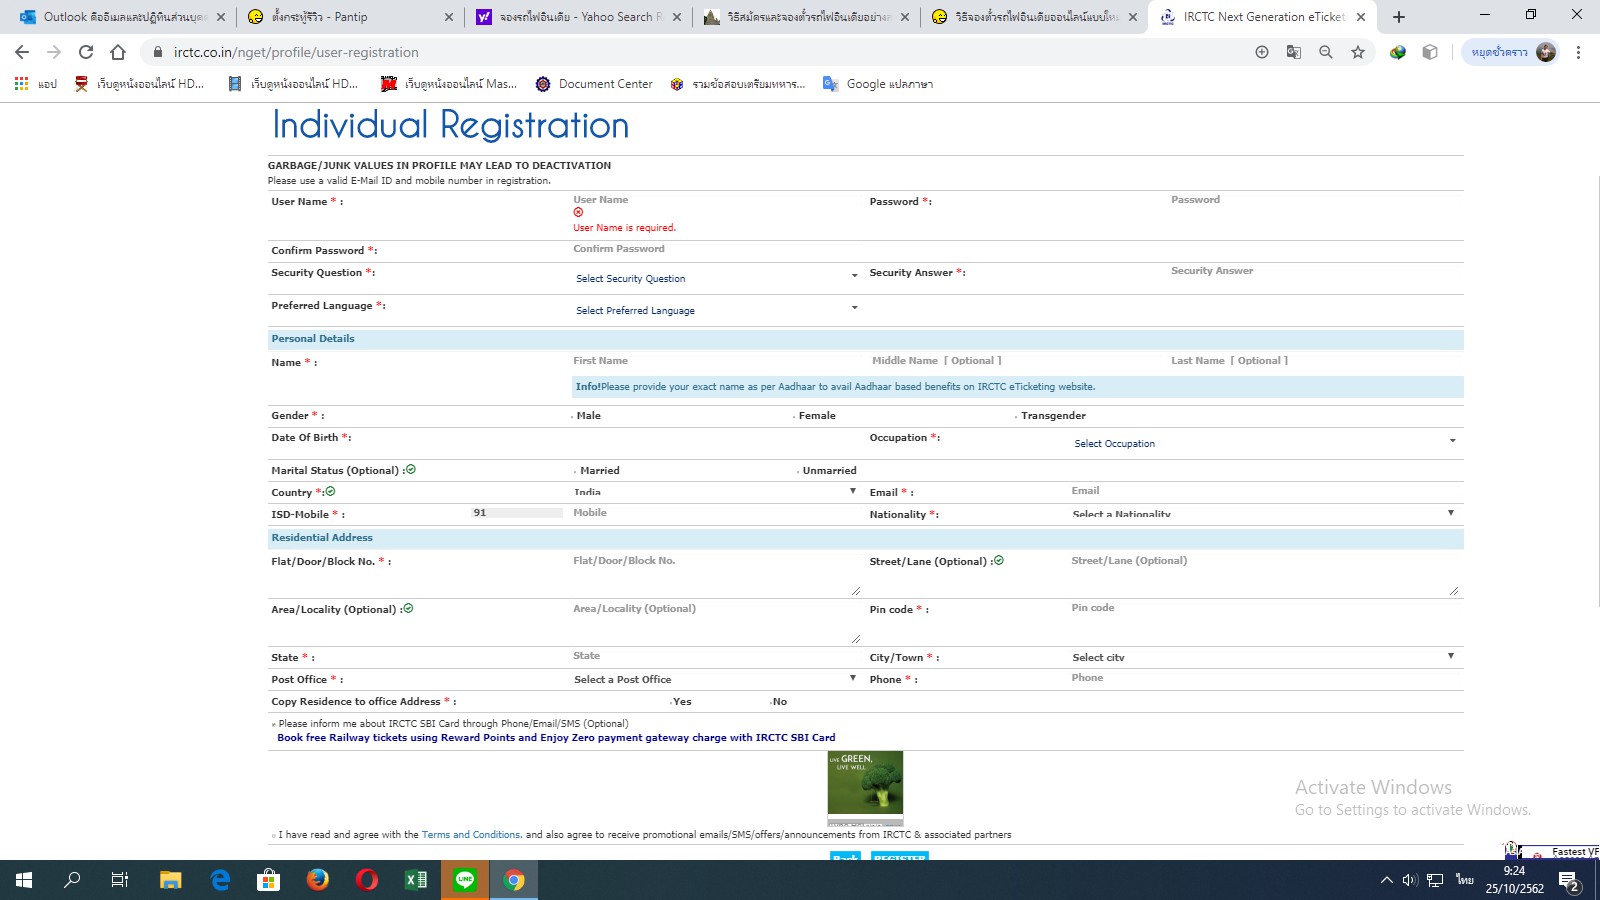Click the zoom magnifier icon in address bar

1326,52
